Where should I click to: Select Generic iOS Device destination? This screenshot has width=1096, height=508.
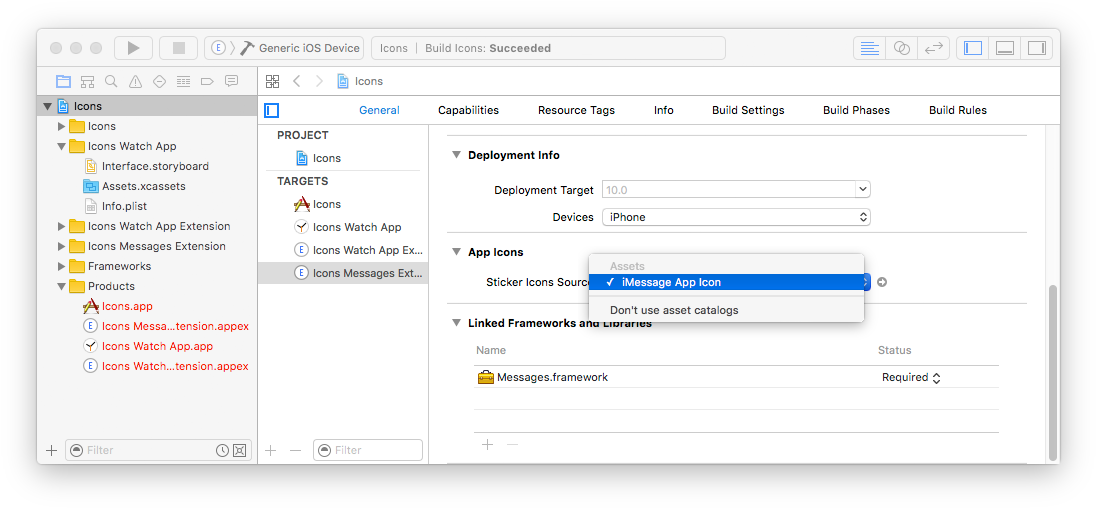(309, 48)
